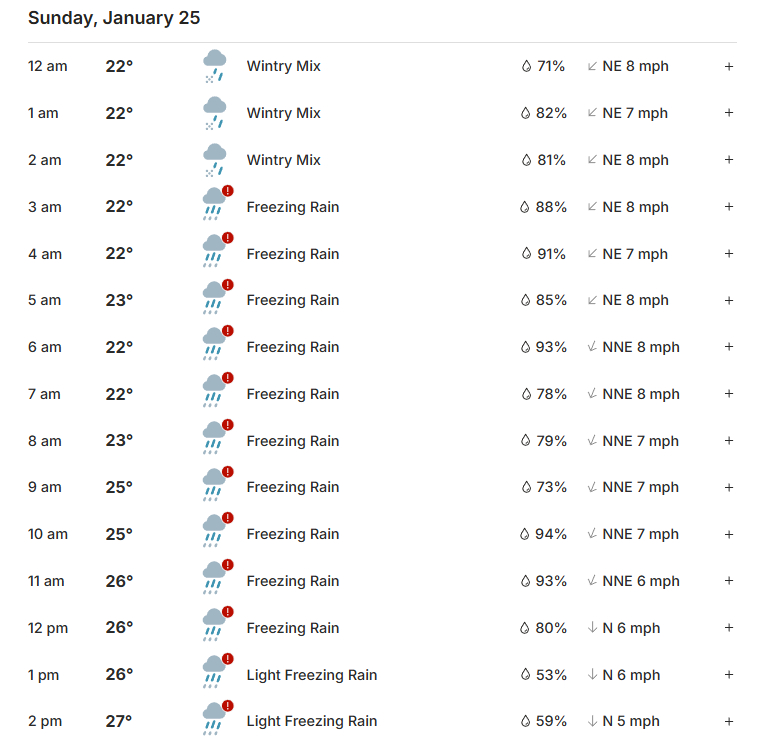Select the 5 am time label
The image size is (772, 742).
45,300
